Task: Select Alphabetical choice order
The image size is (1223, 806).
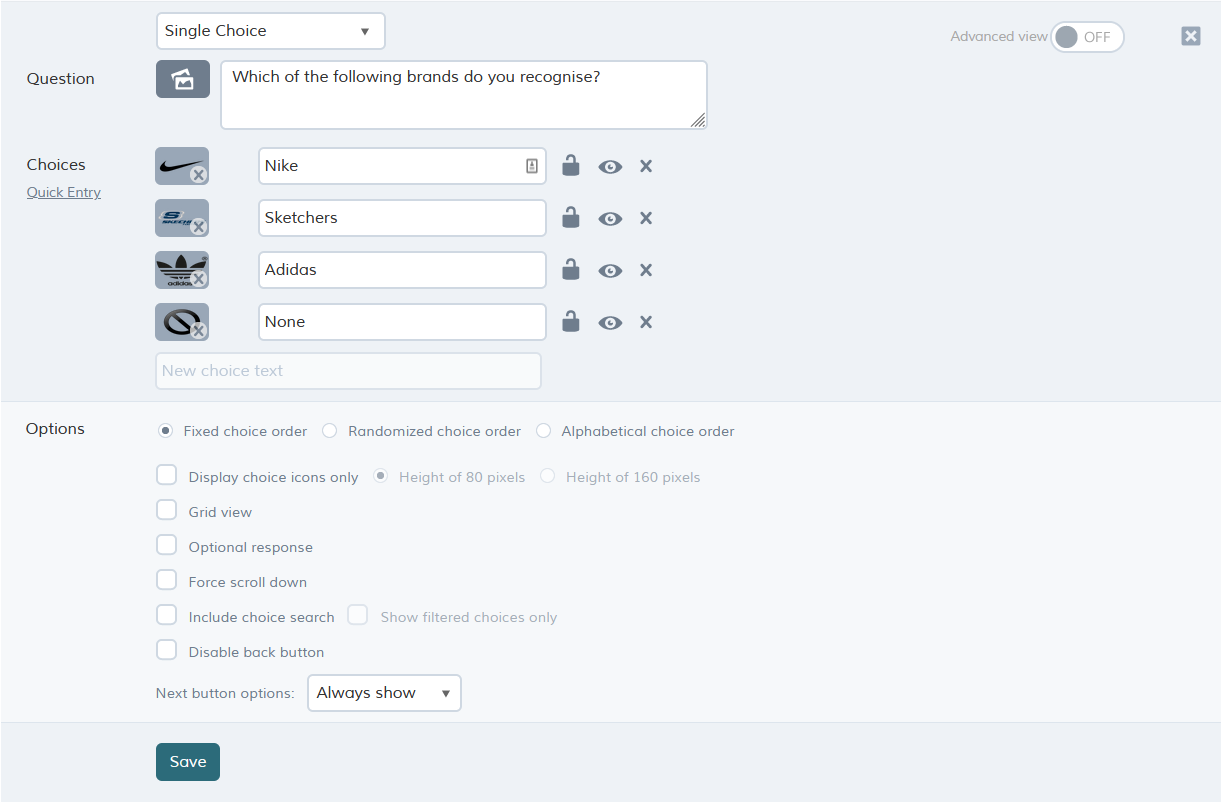Action: coord(544,431)
